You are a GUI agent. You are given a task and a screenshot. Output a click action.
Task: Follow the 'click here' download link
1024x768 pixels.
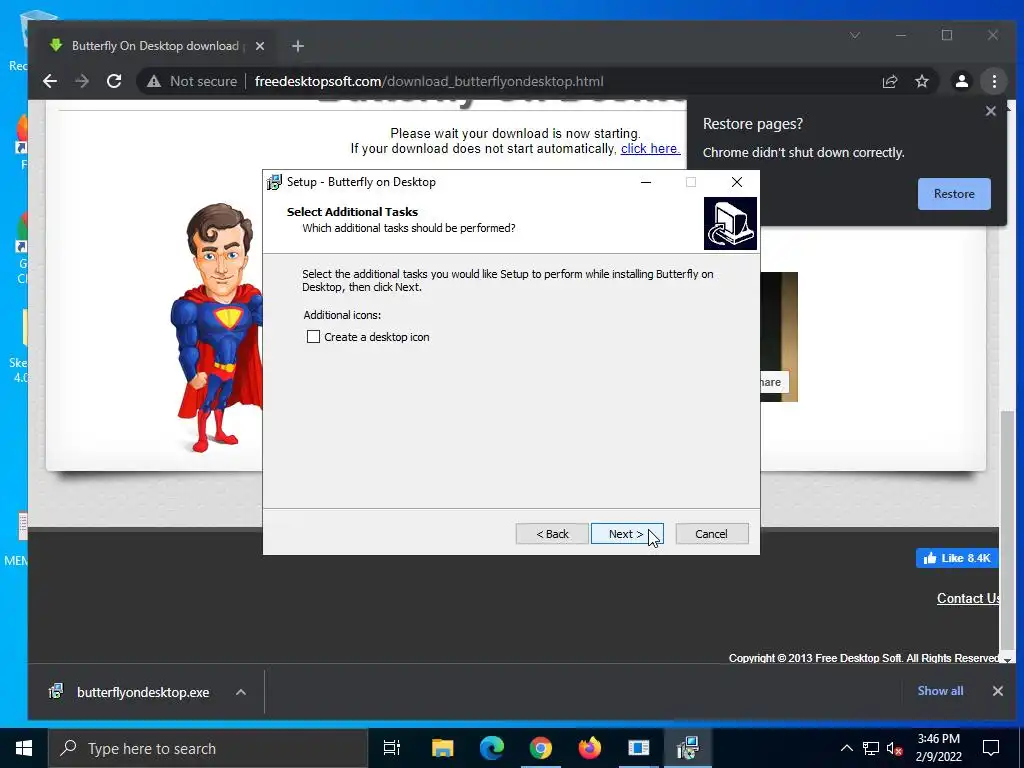click(x=650, y=149)
